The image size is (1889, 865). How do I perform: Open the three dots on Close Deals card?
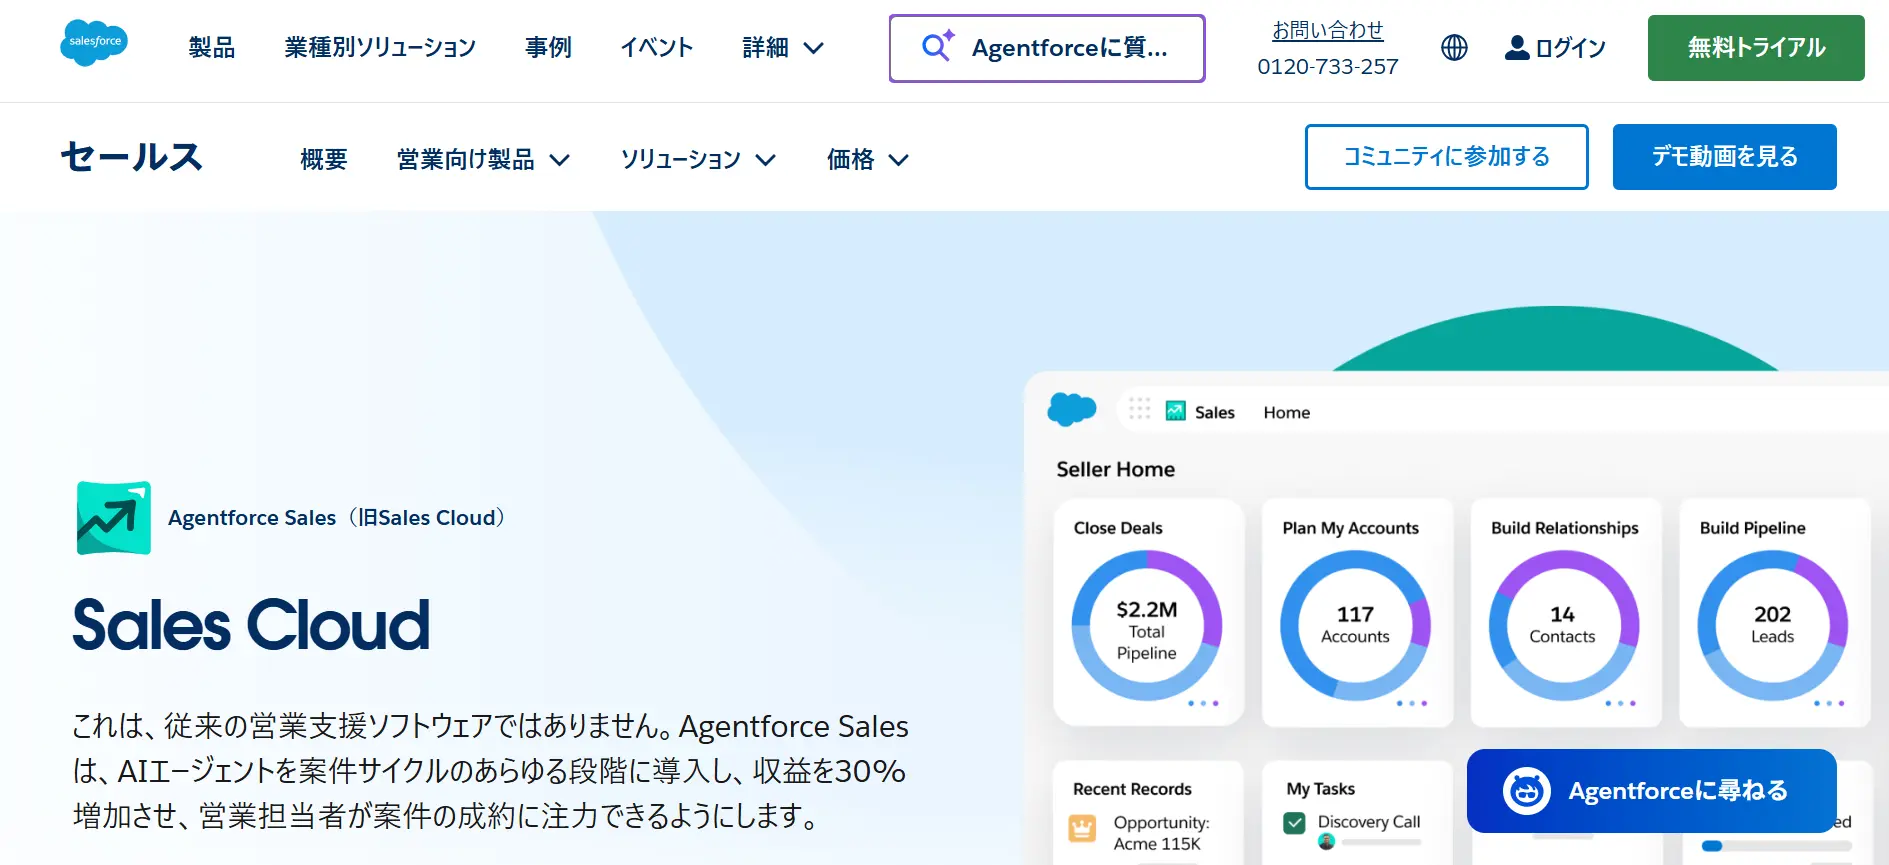tap(1203, 703)
